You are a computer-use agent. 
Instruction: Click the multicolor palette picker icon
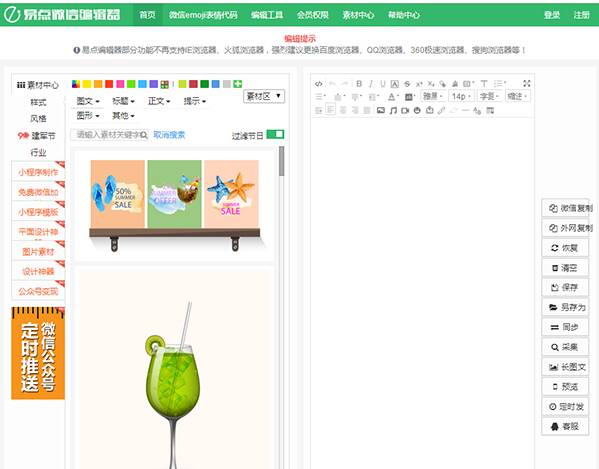pyautogui.click(x=76, y=84)
